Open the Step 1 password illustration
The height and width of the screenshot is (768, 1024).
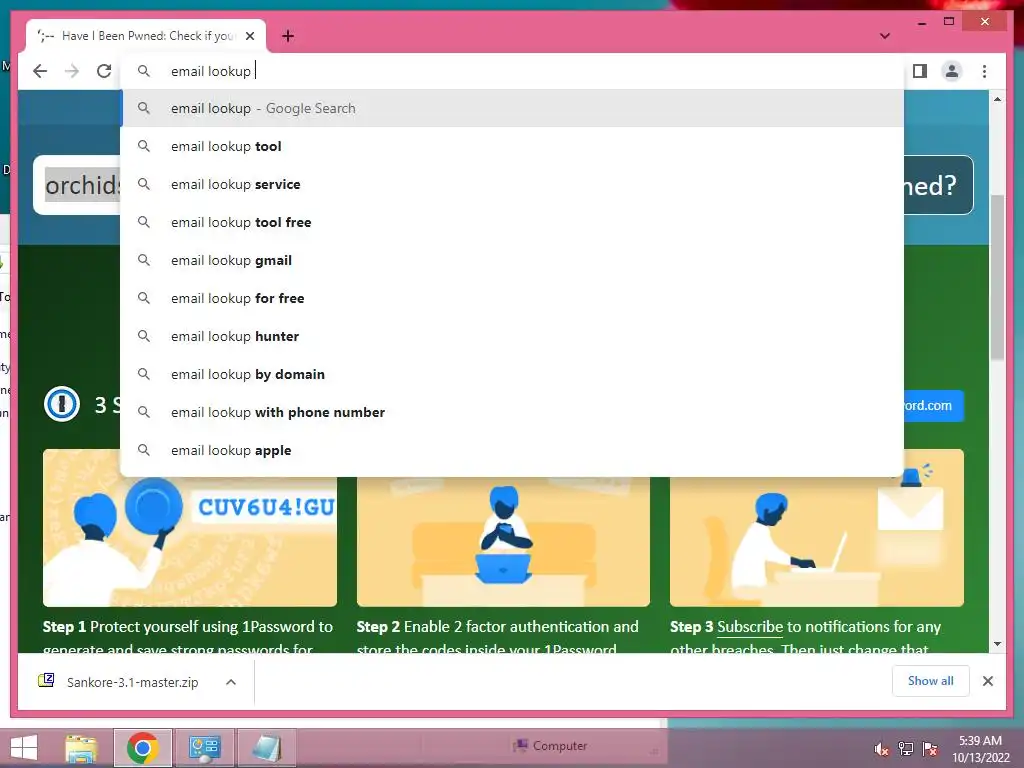(190, 541)
